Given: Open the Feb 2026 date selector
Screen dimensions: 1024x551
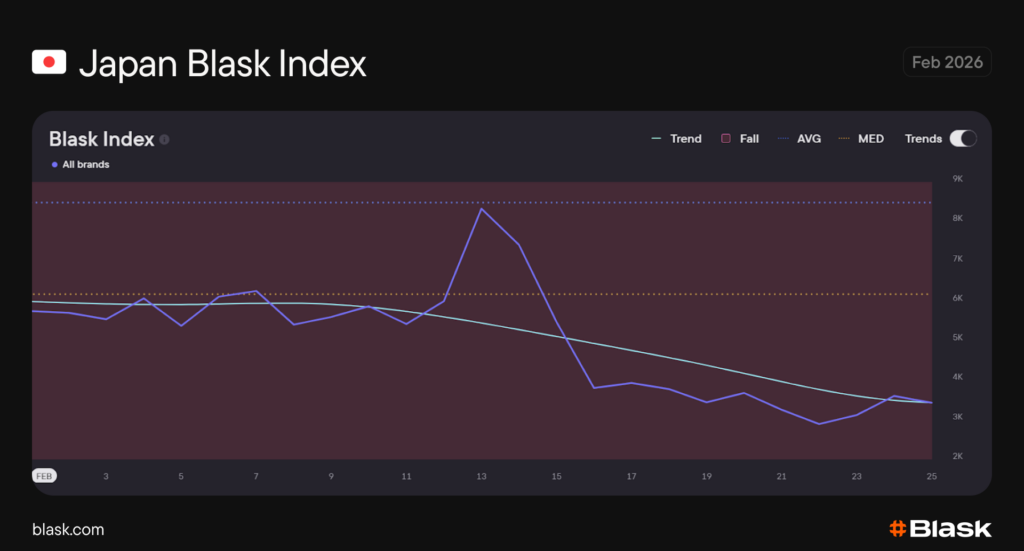Looking at the screenshot, I should pos(947,62).
